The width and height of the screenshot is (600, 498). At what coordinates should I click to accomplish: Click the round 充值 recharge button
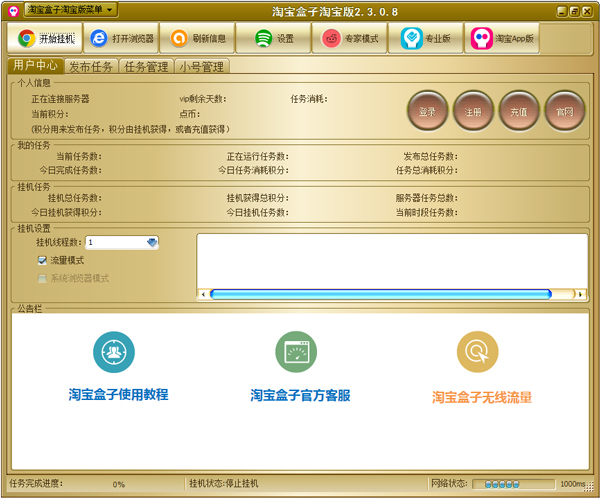coord(519,111)
